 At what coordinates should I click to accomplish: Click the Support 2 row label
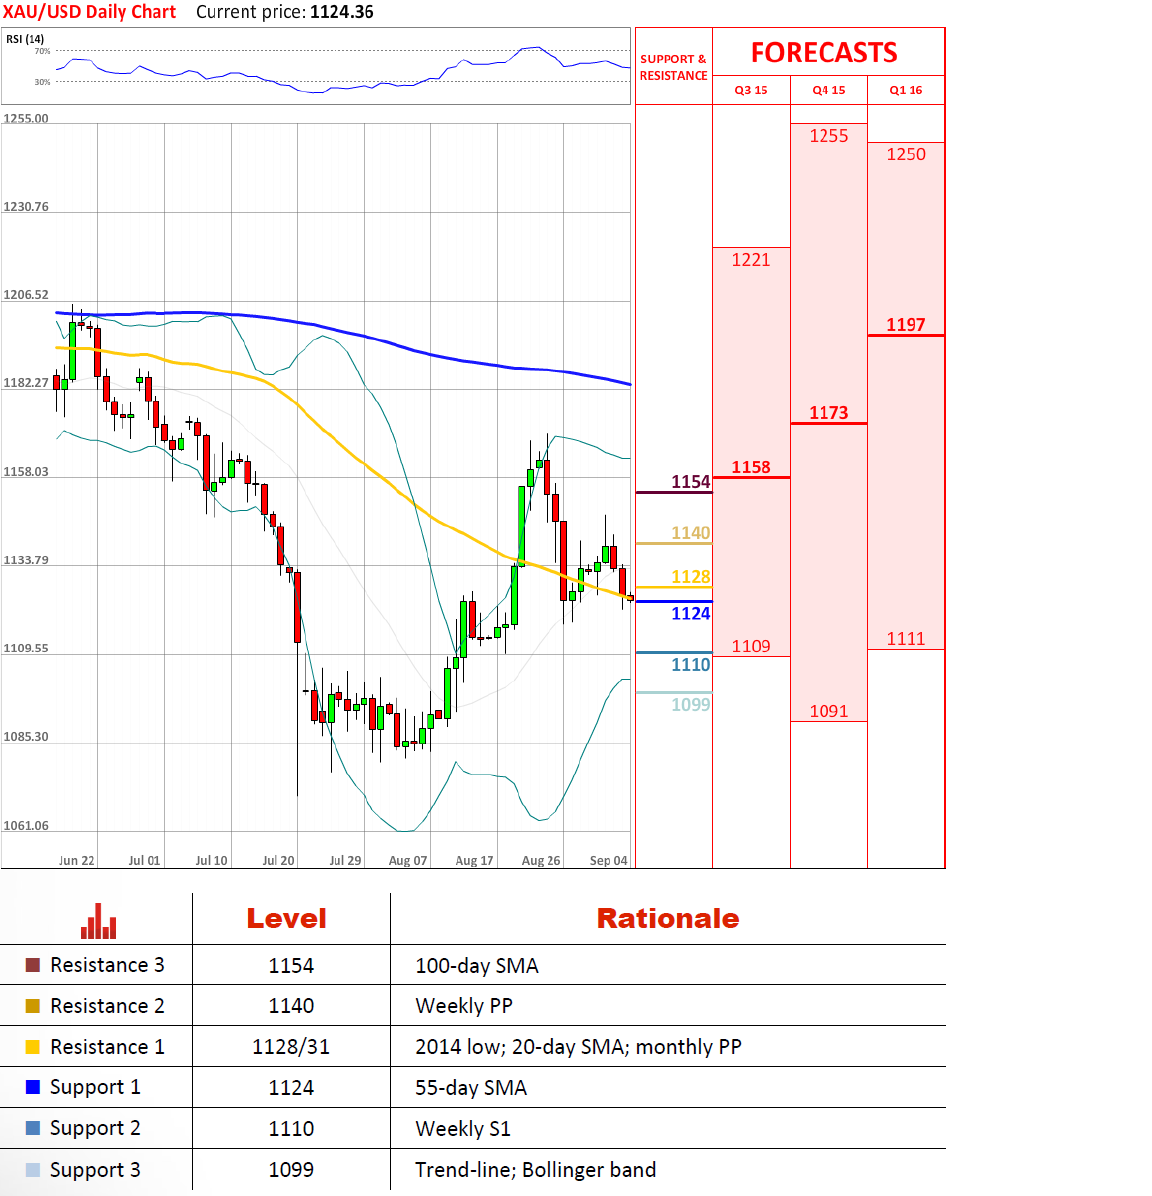point(95,1129)
